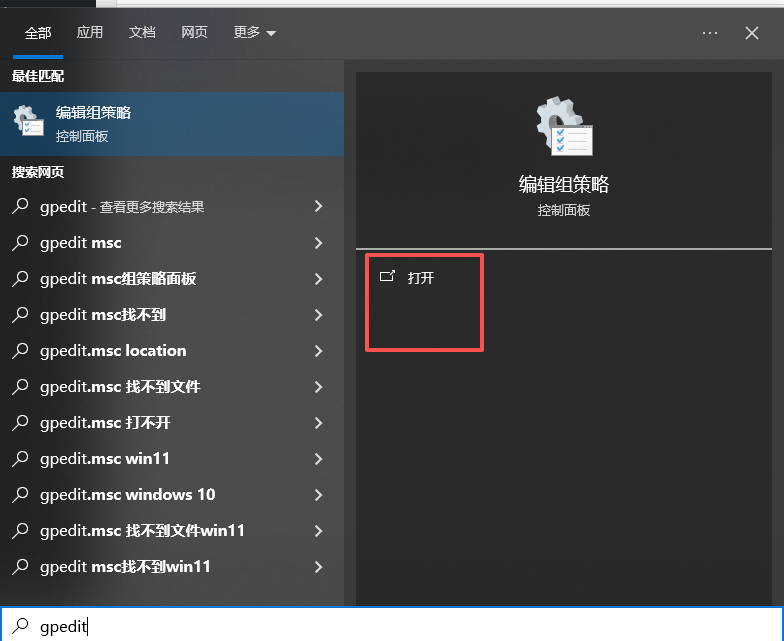Expand arrow for gpedit.msc windows 10
This screenshot has height=641, width=784.
[x=318, y=495]
